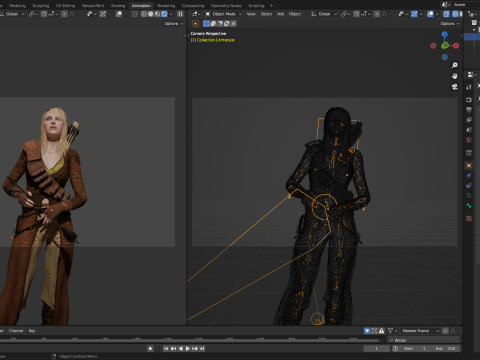This screenshot has width=480, height=360.
Task: Open Channel menu in timeline
Action: pos(16,331)
